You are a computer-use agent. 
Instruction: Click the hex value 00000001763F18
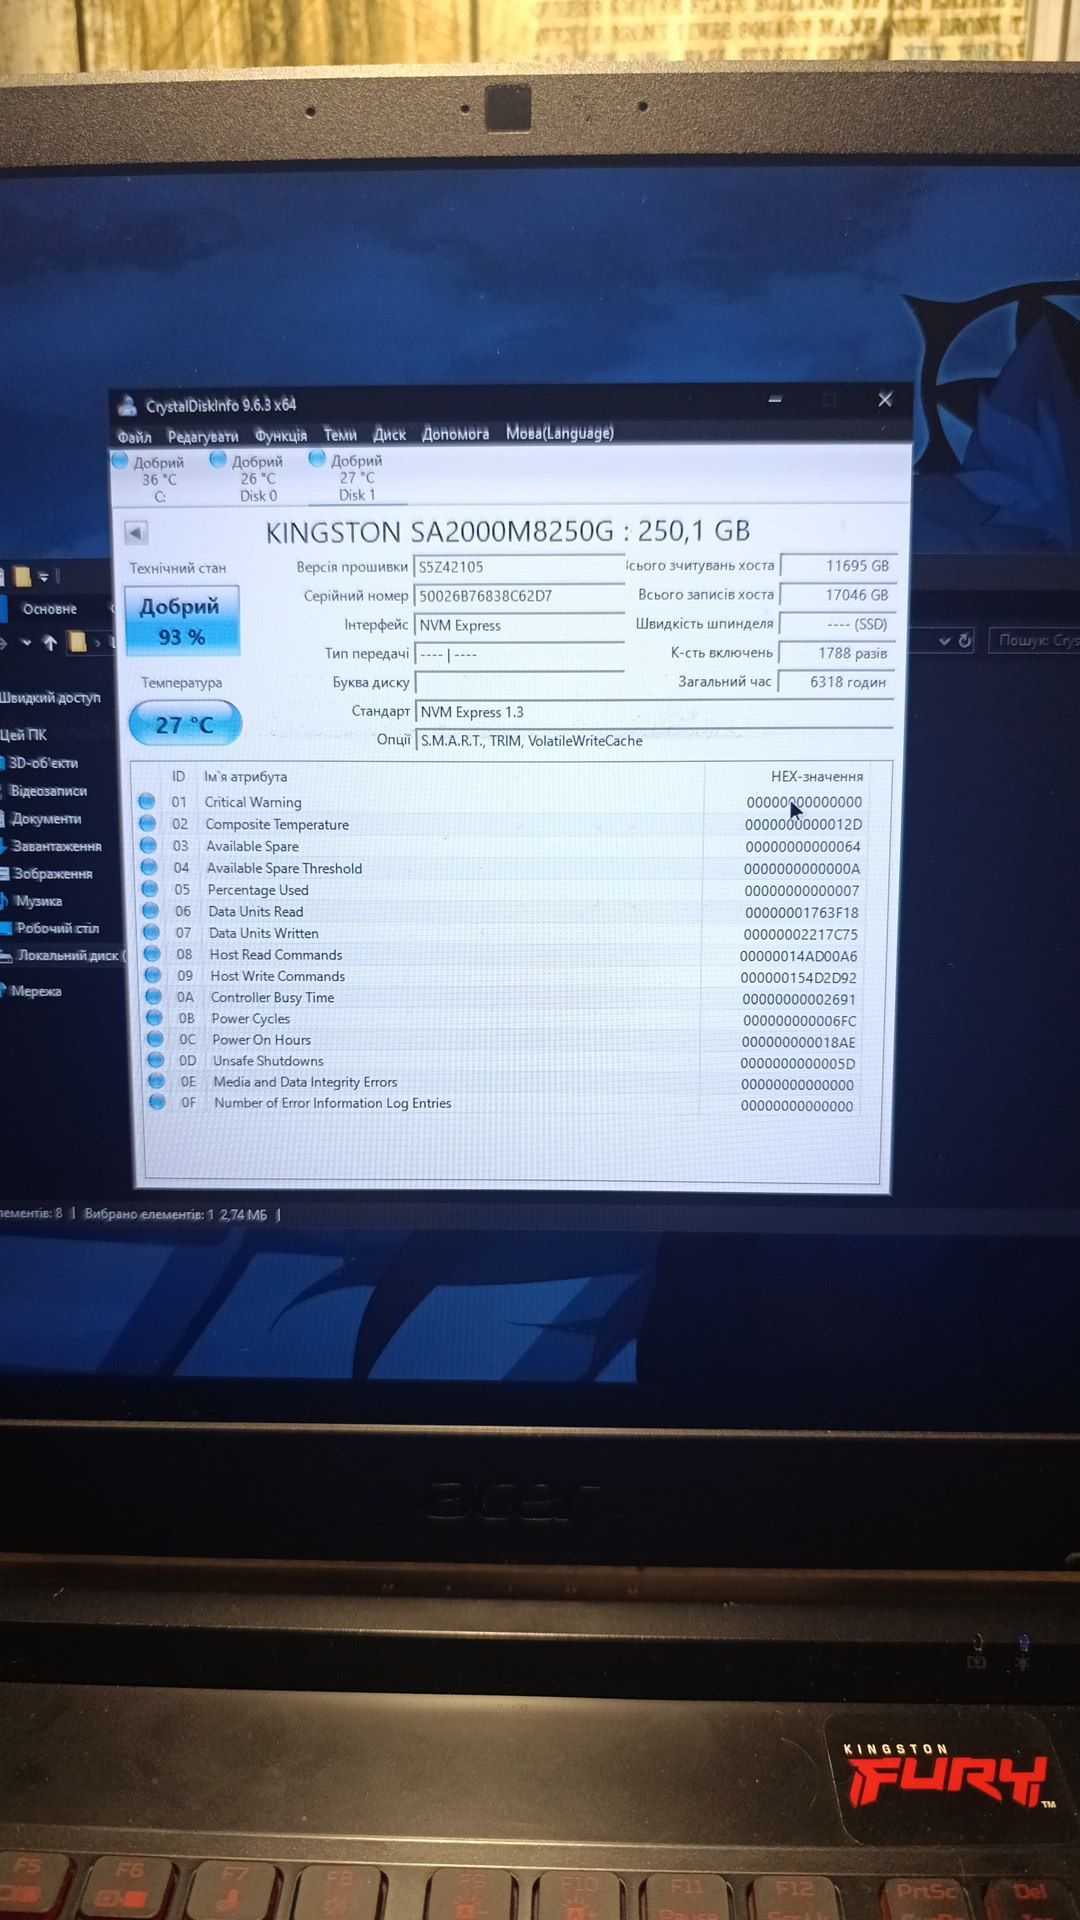pos(802,912)
